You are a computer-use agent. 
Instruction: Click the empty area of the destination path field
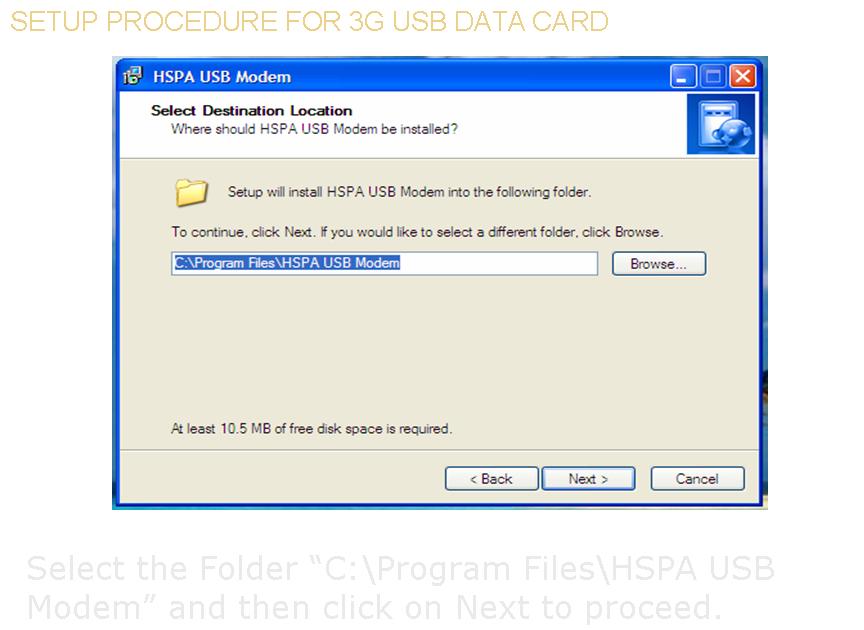coord(499,263)
